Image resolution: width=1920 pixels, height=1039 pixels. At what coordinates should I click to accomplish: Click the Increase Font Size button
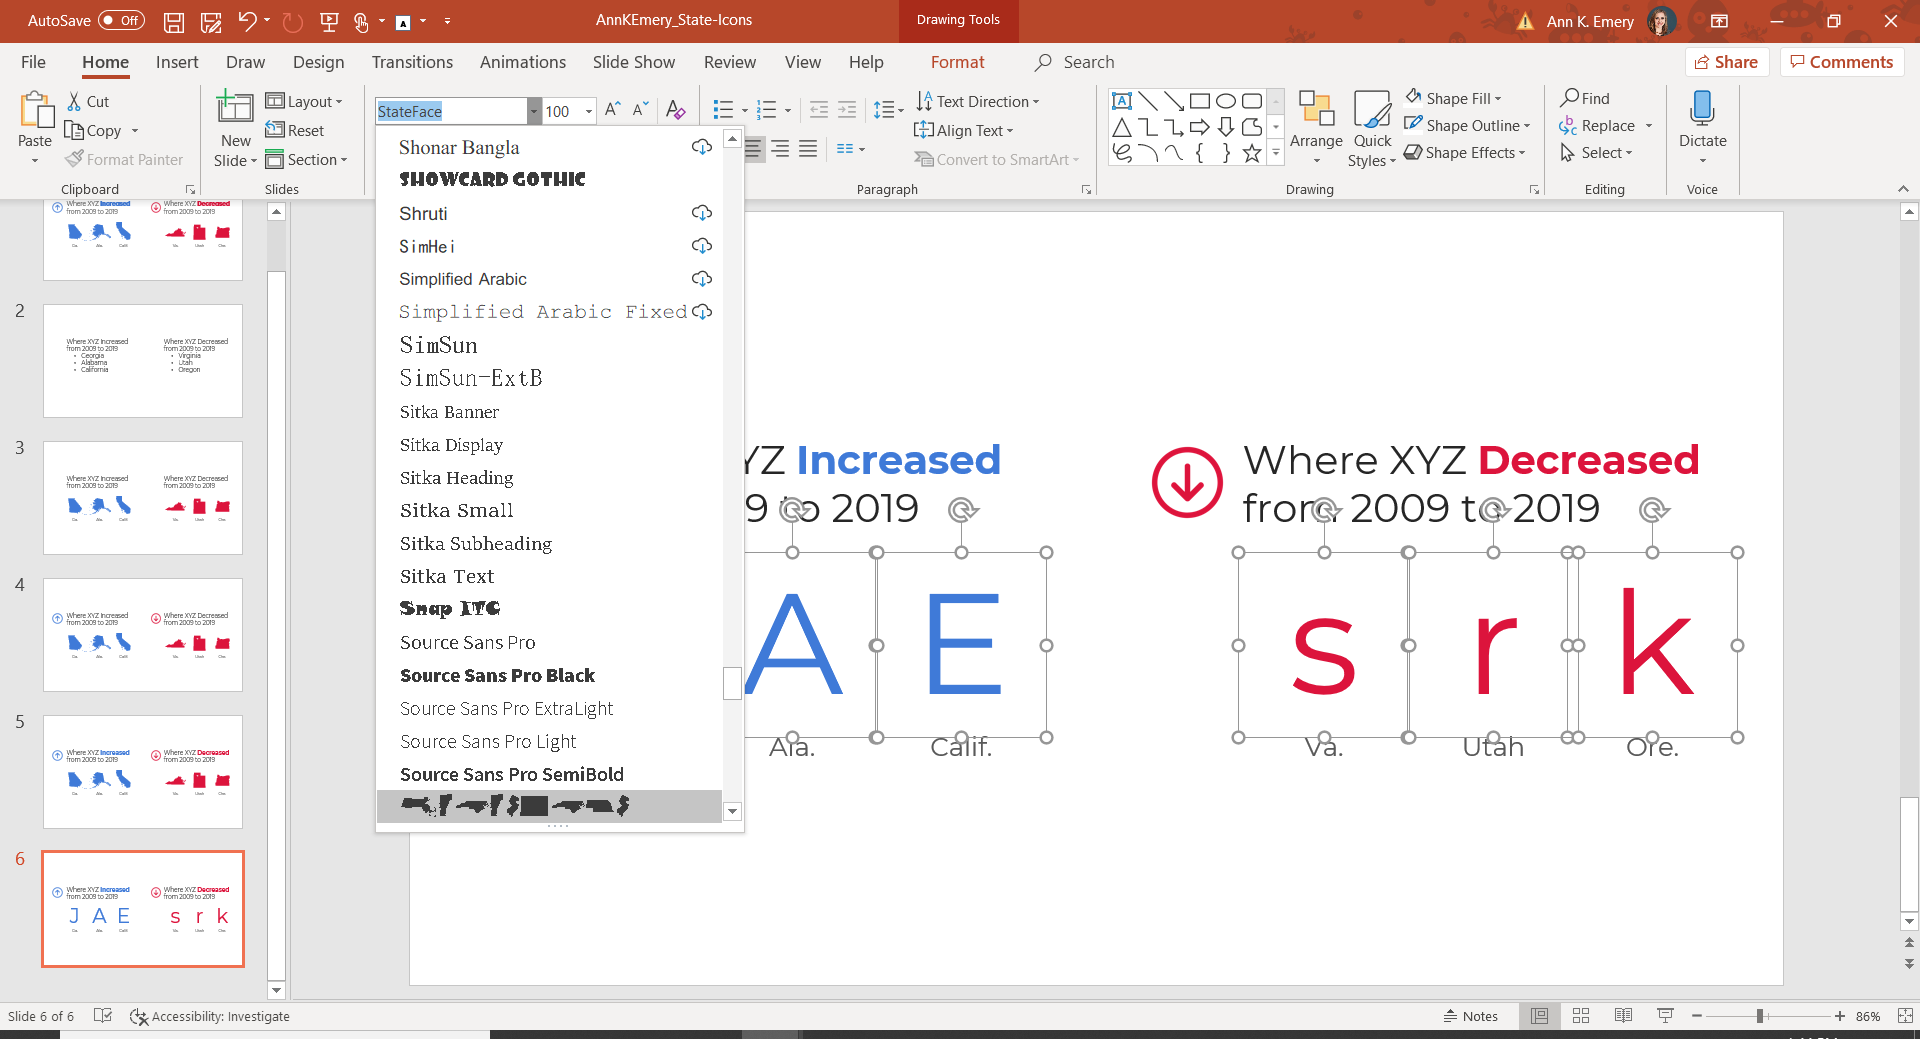(611, 109)
